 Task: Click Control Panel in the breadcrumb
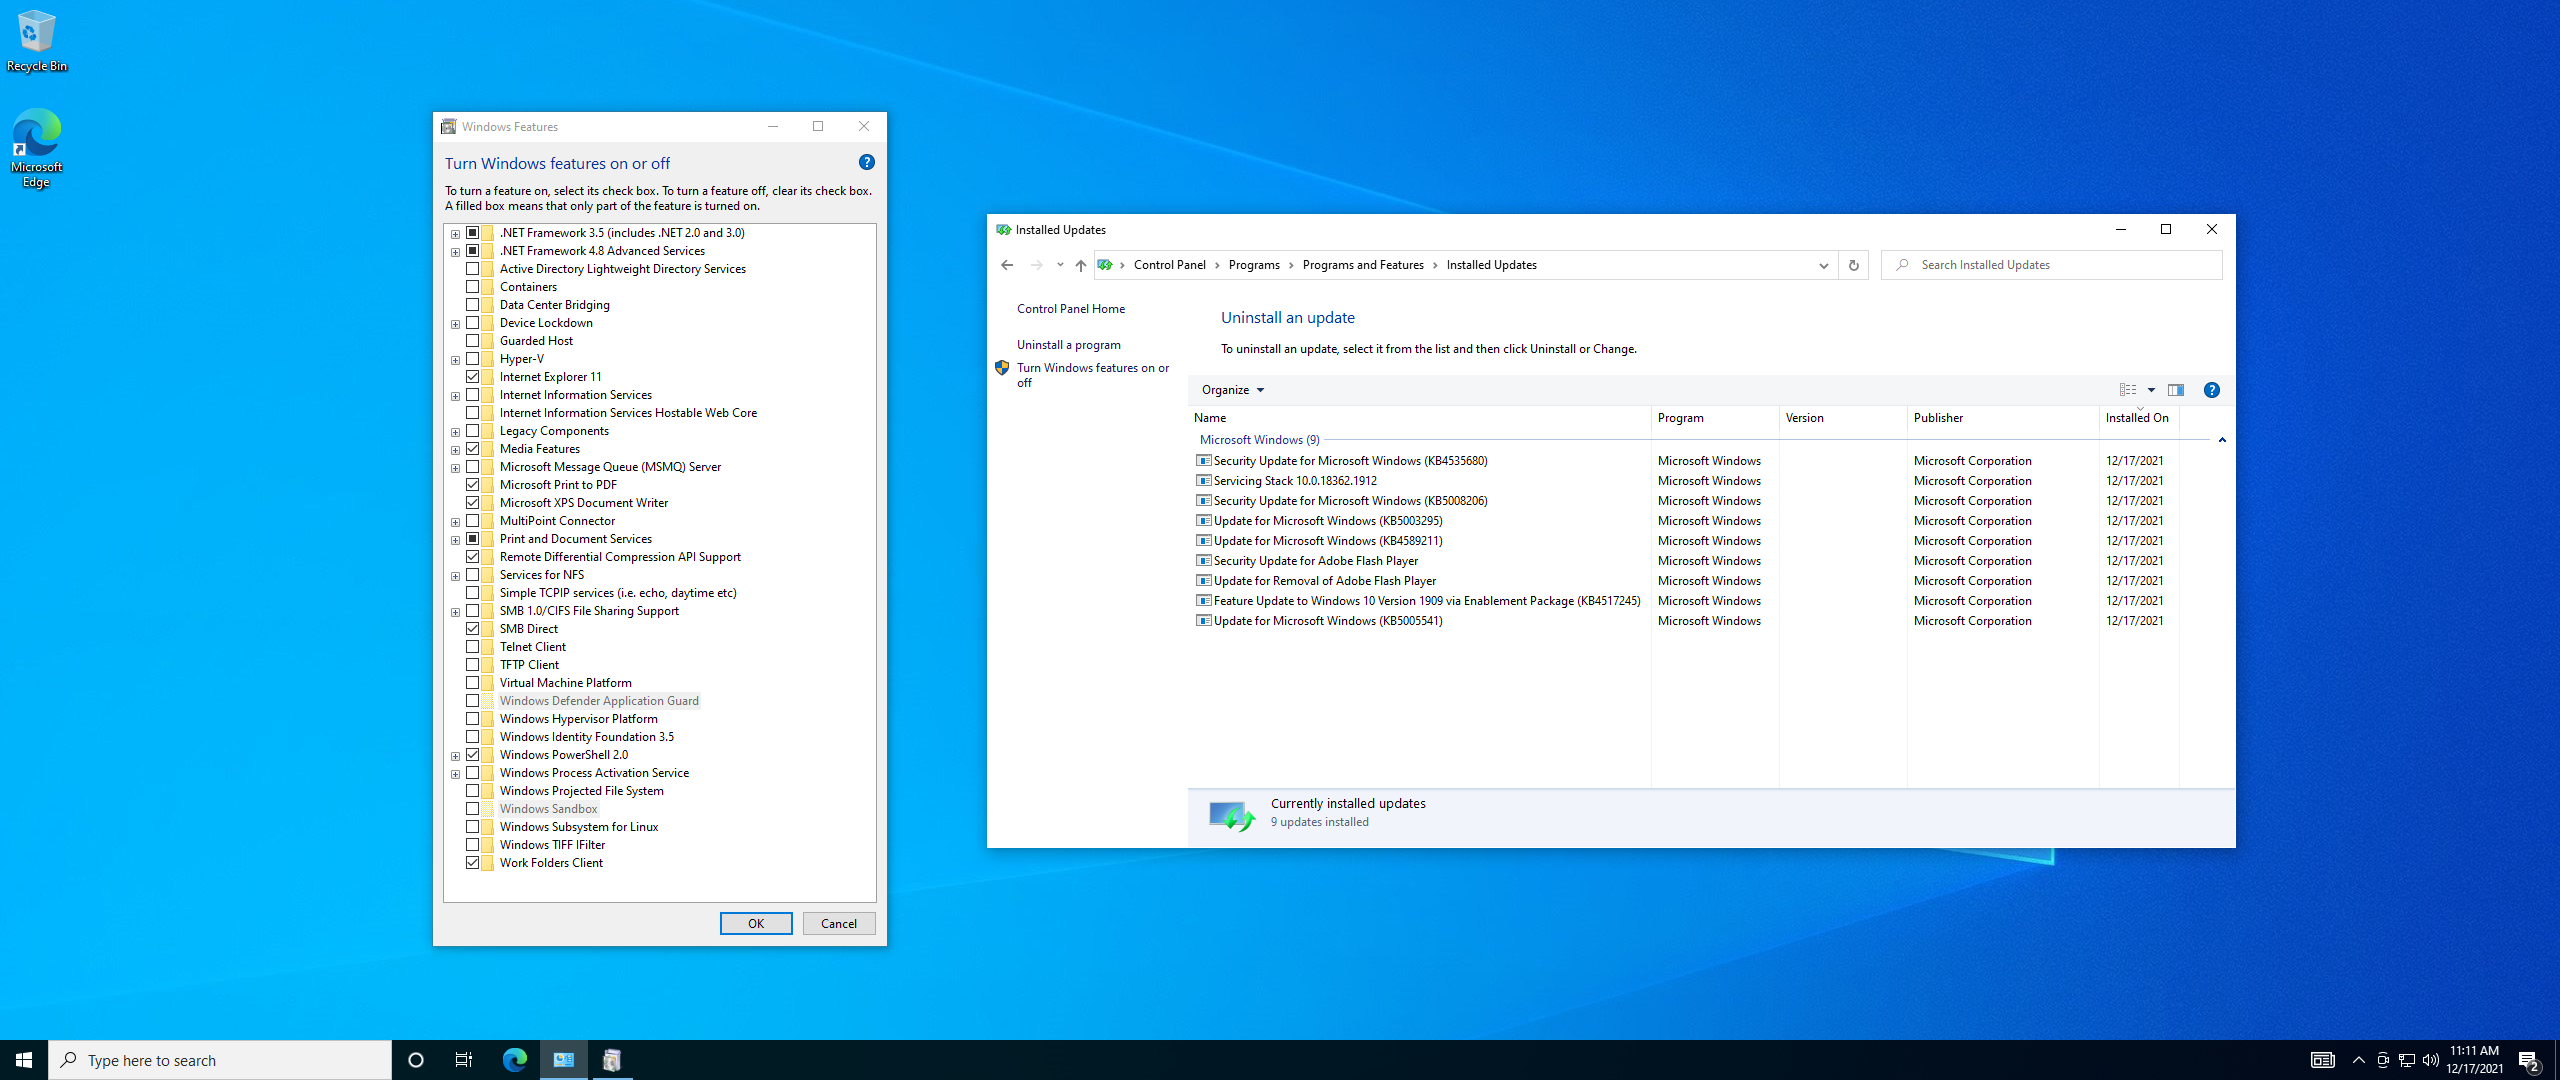pyautogui.click(x=1169, y=265)
